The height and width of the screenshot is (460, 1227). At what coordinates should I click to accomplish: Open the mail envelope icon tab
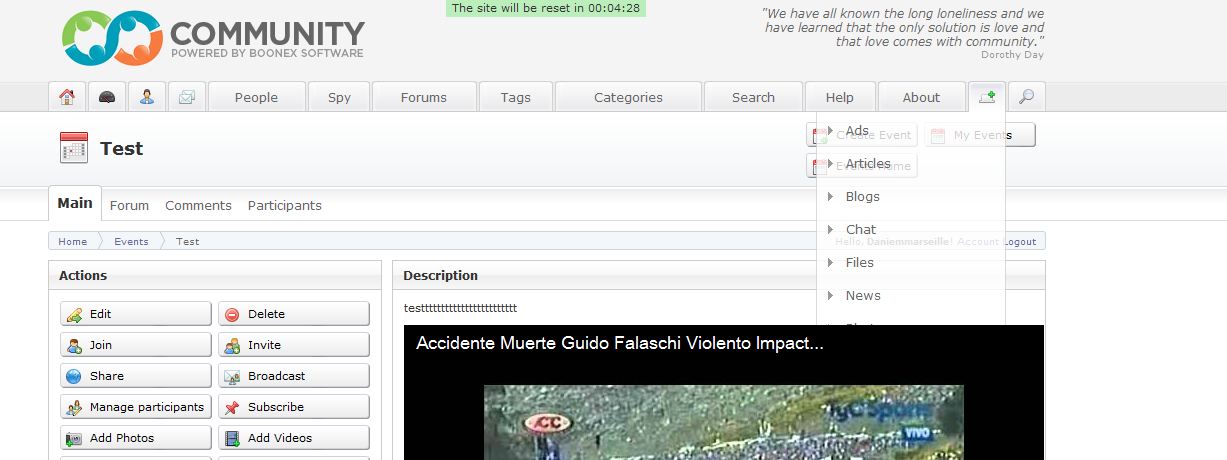[187, 97]
